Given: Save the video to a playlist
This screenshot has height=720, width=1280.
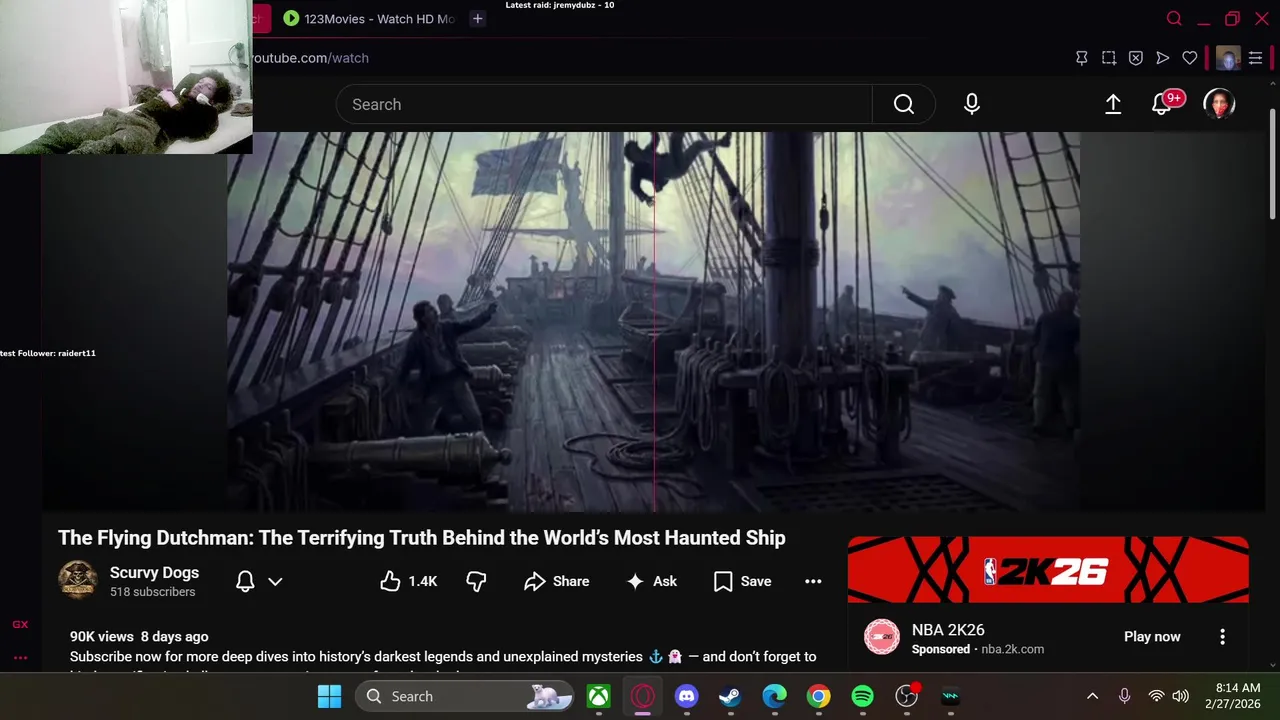Looking at the screenshot, I should point(742,581).
